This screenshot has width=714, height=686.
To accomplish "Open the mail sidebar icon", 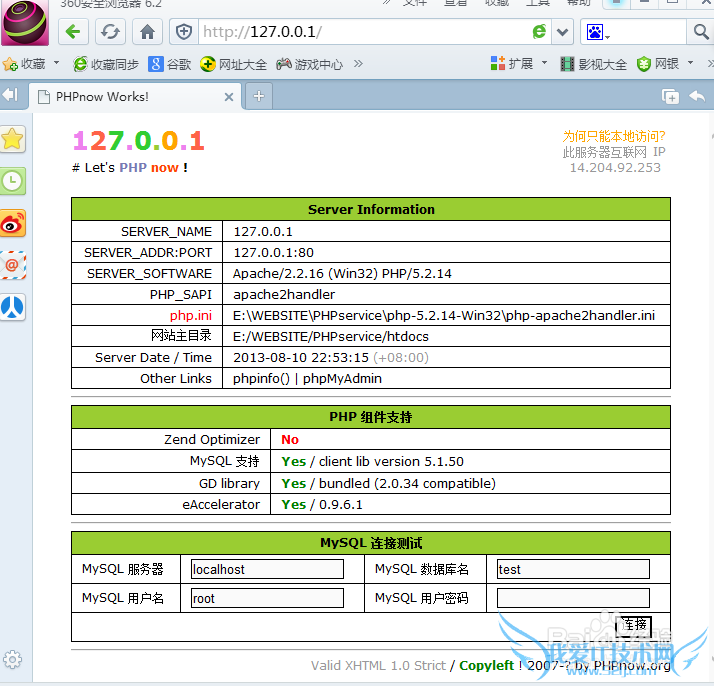I will [12, 266].
